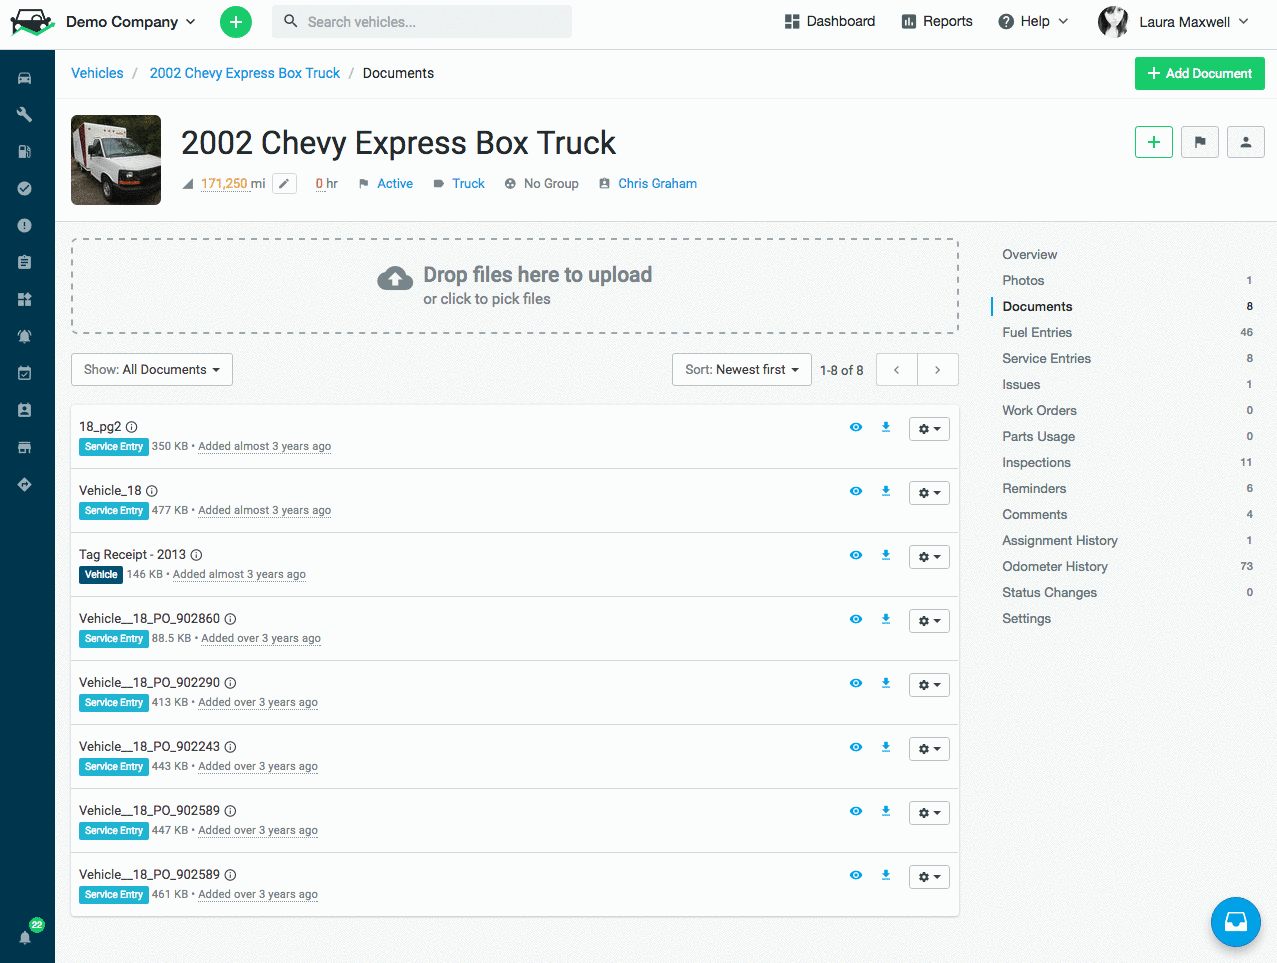The width and height of the screenshot is (1277, 963).
Task: Open the fuel pump icon in sidebar
Action: [25, 152]
